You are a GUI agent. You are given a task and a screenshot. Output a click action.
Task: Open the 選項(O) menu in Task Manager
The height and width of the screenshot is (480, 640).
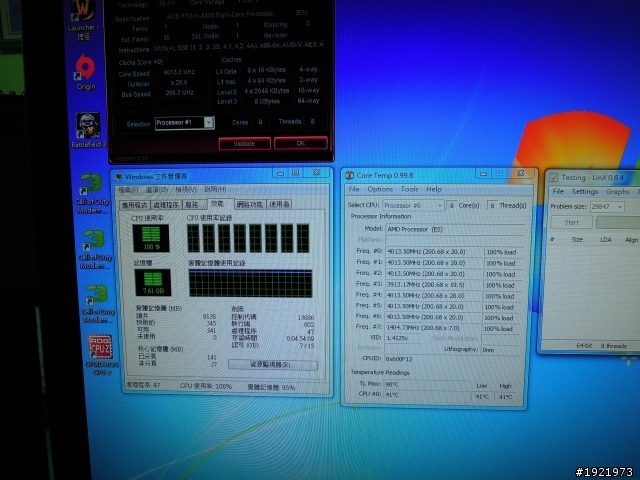point(157,190)
